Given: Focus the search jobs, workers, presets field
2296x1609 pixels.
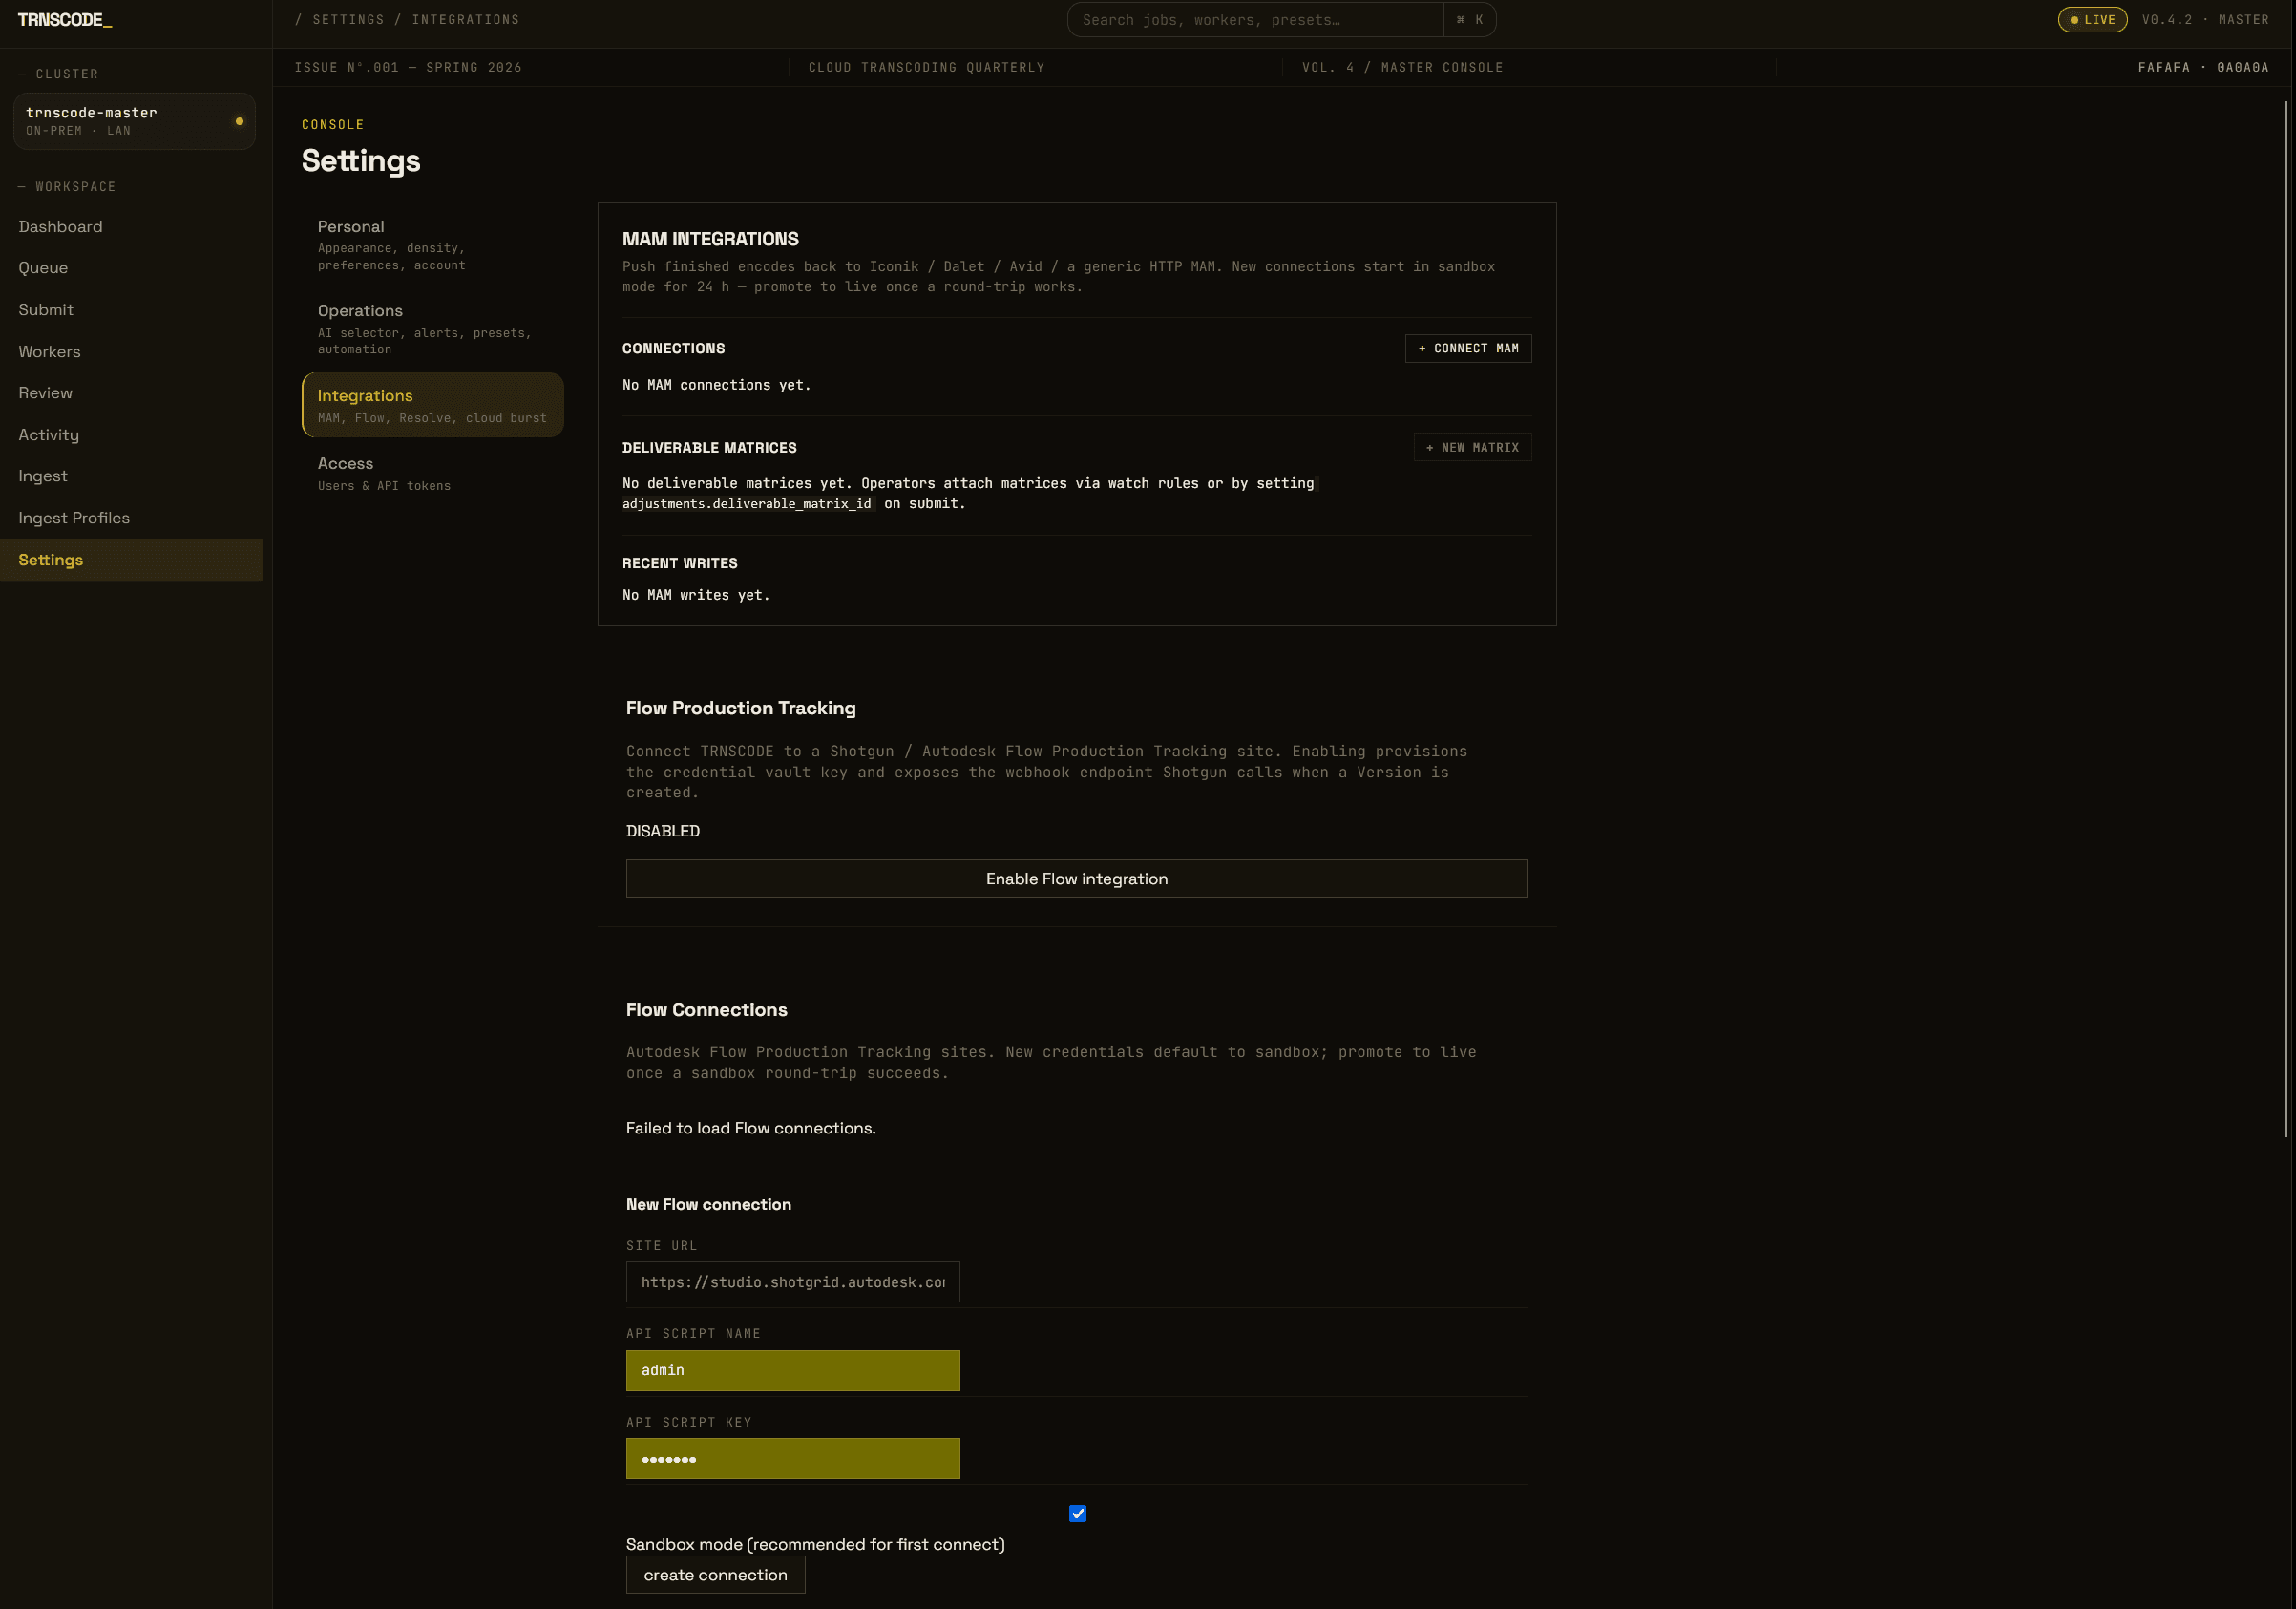Looking at the screenshot, I should 1255,20.
